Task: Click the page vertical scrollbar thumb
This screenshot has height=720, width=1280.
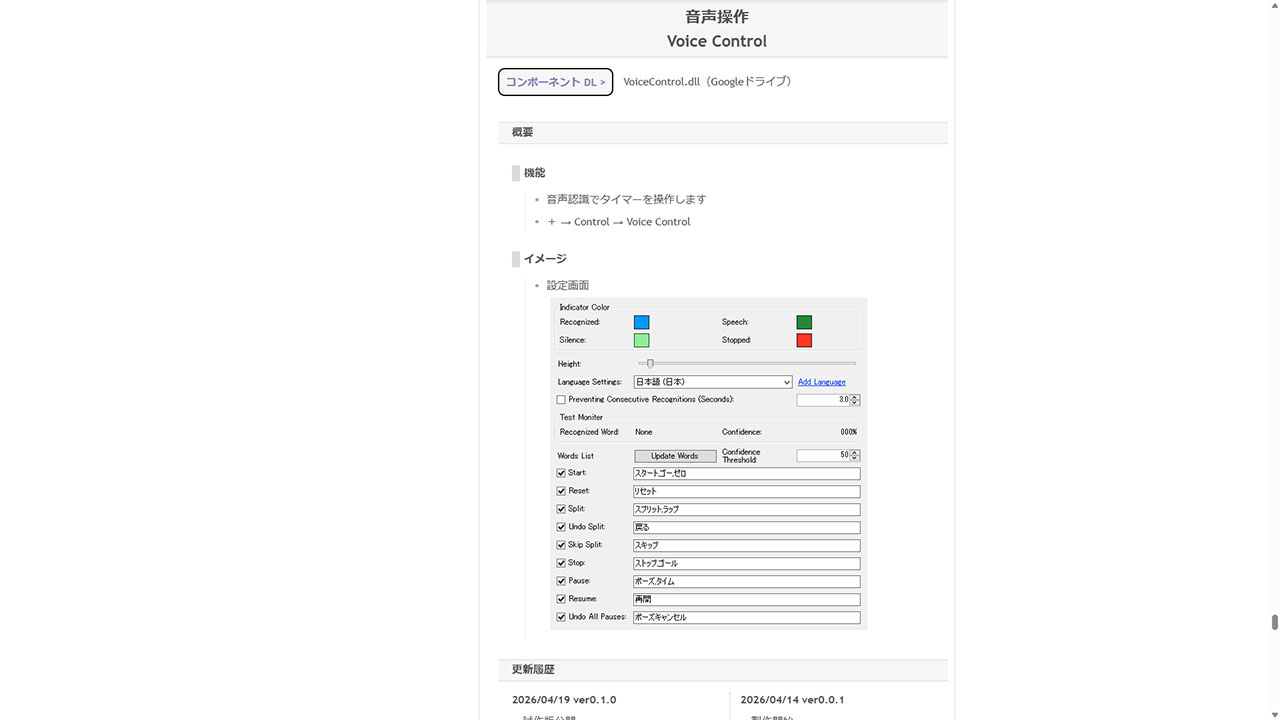Action: pyautogui.click(x=1274, y=622)
